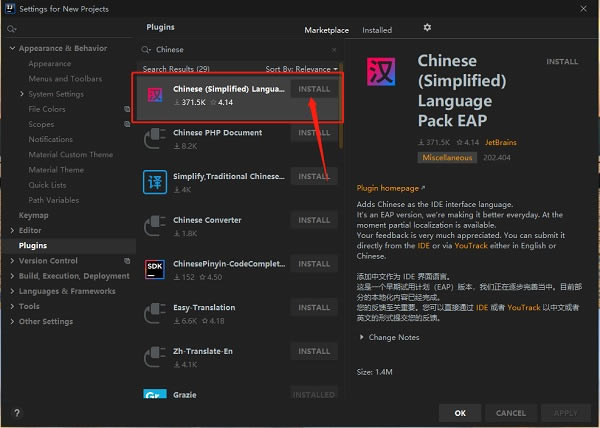Click INSTALL in the plugin details pane

click(x=562, y=62)
